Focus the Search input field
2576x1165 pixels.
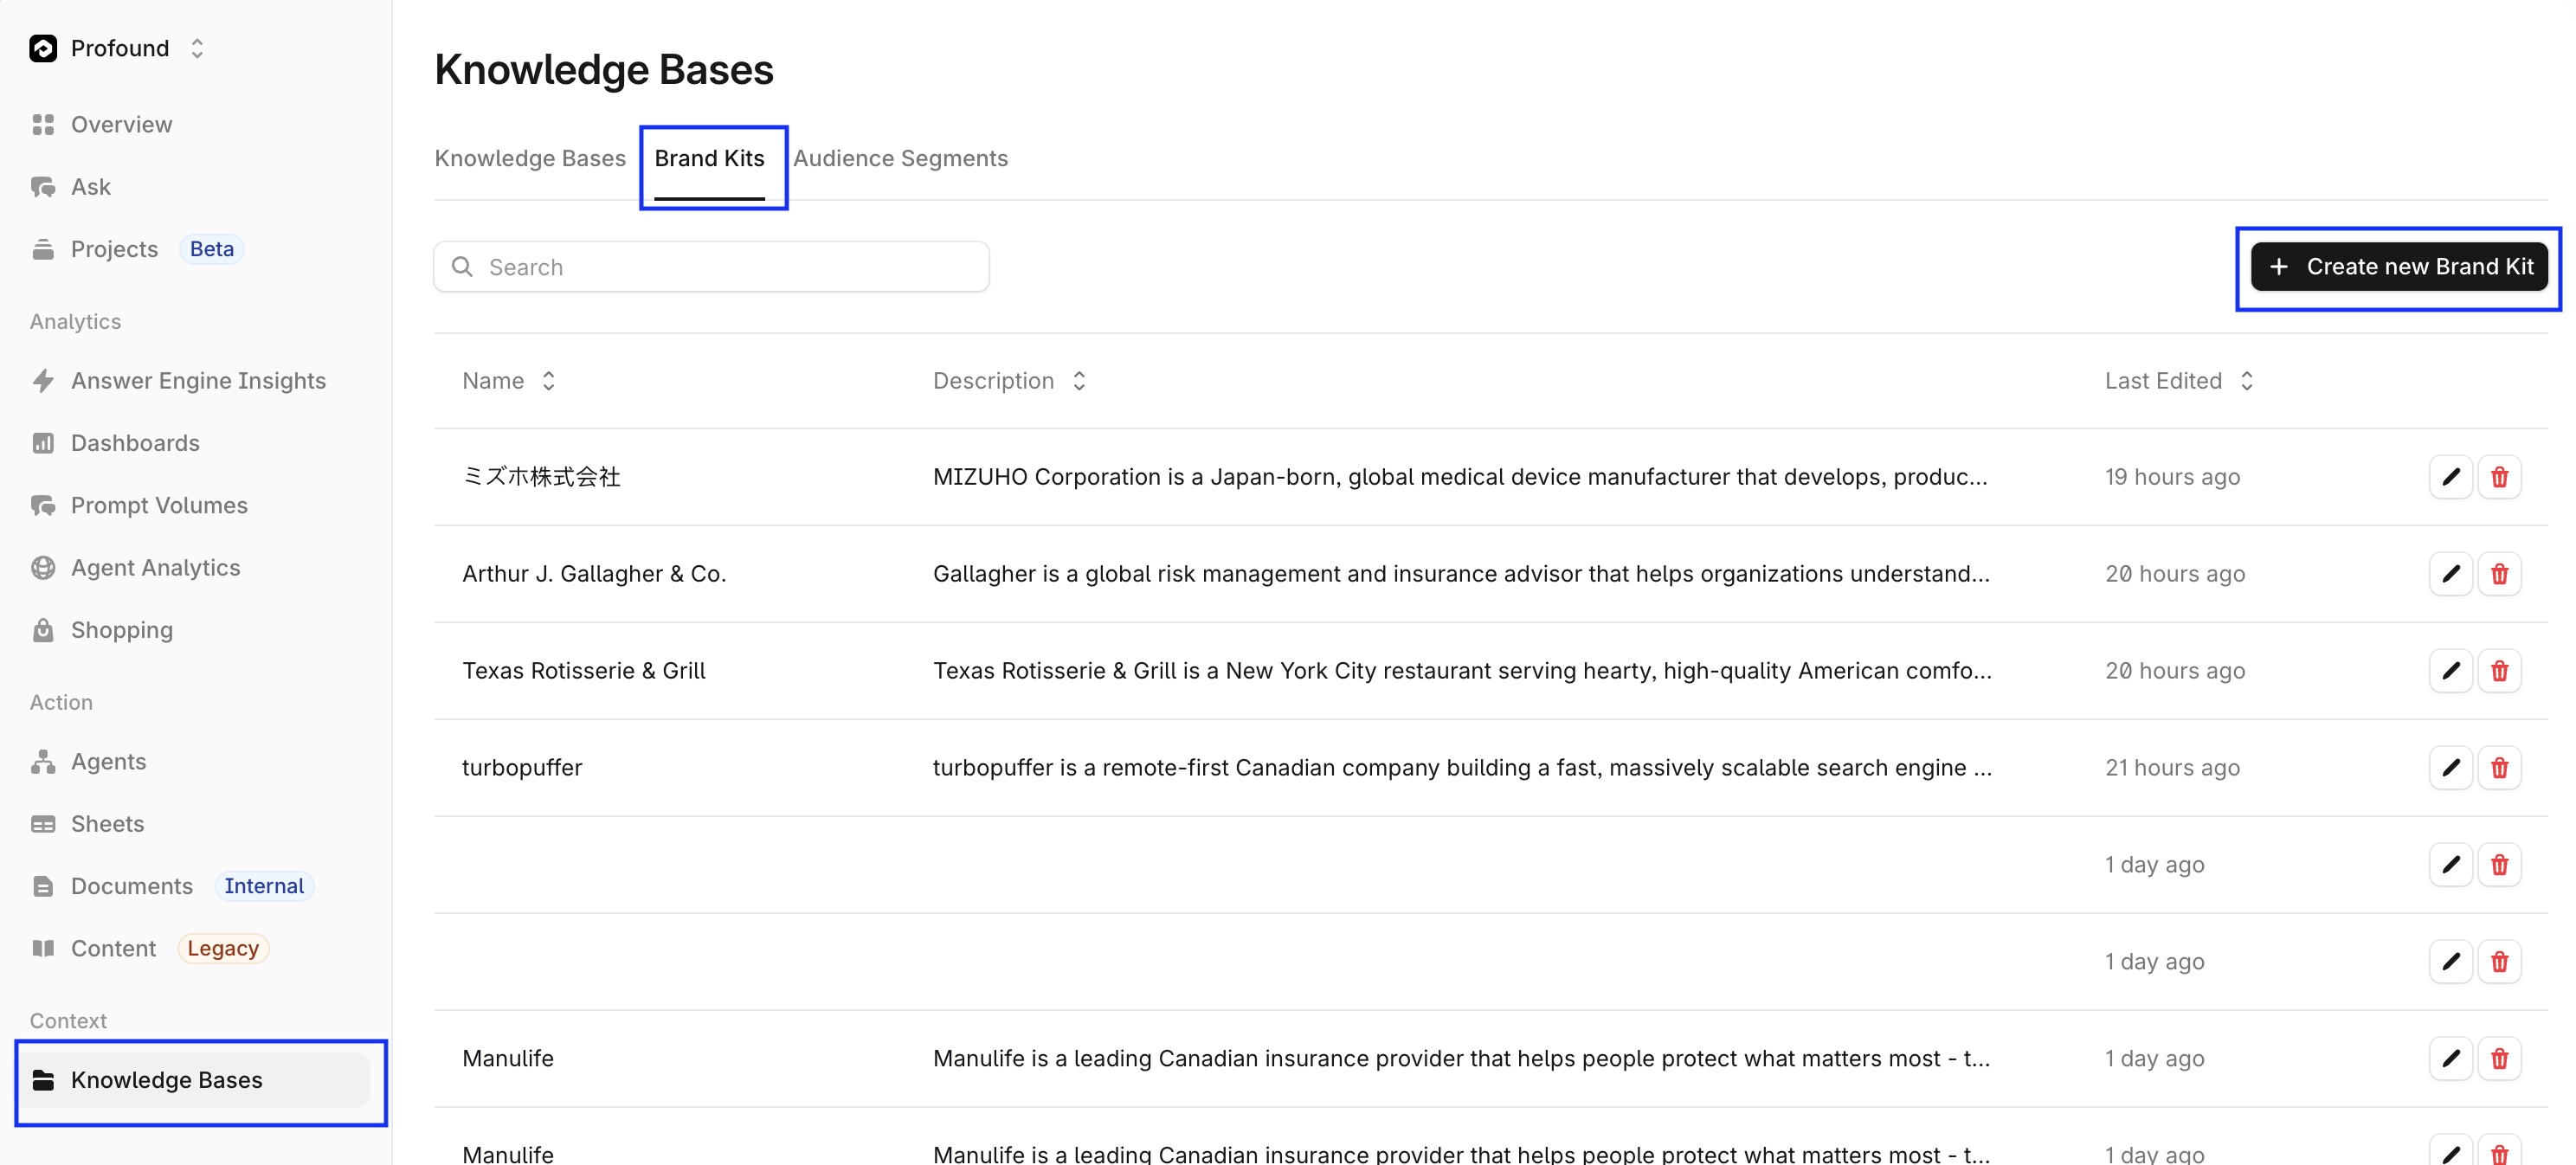point(711,267)
